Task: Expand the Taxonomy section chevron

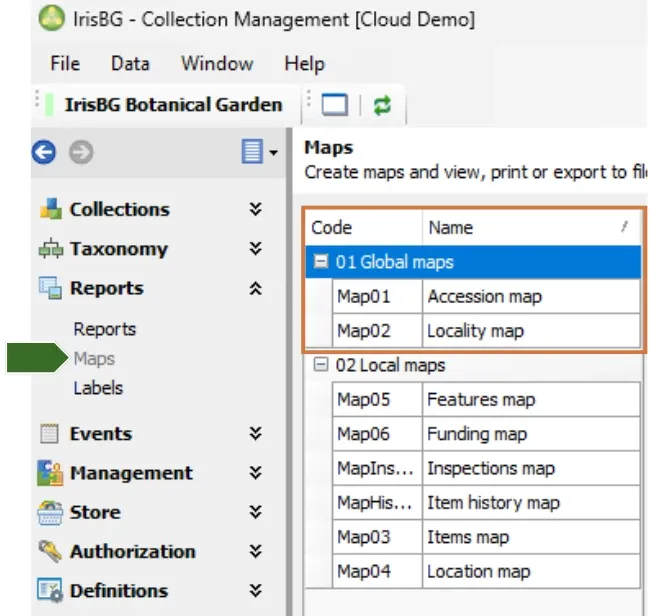Action: tap(256, 249)
